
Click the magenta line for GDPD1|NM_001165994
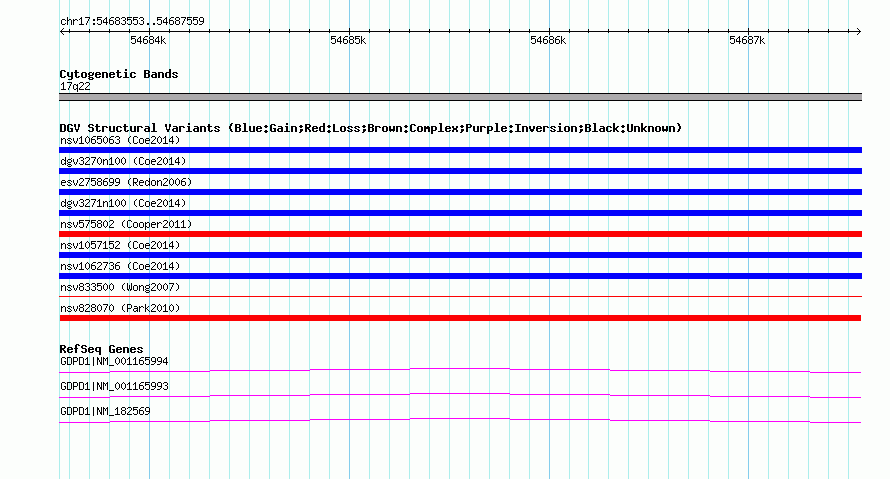(x=460, y=371)
